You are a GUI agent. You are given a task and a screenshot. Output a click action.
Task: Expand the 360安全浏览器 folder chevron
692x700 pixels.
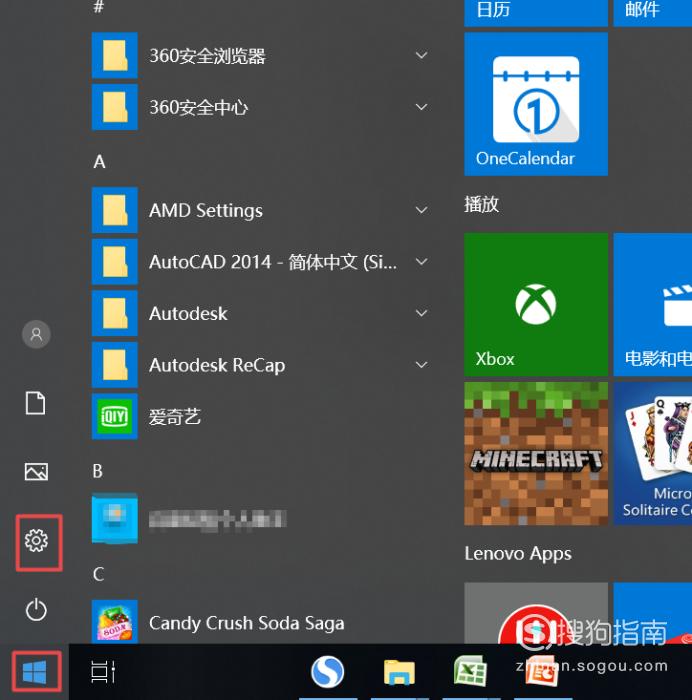point(421,55)
